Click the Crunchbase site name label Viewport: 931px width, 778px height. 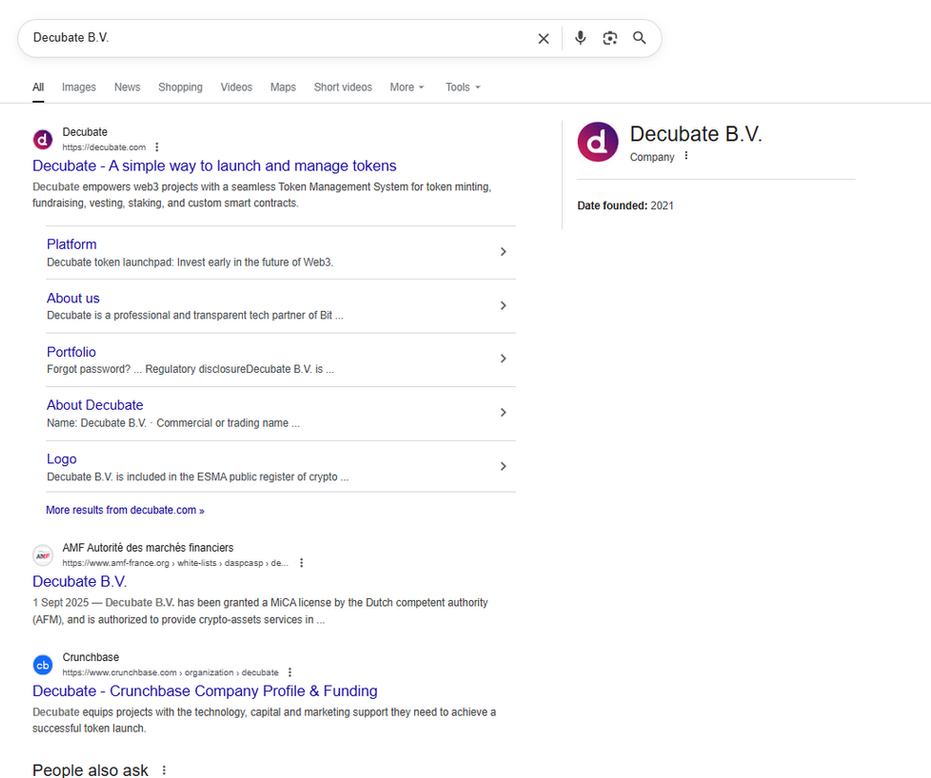91,657
